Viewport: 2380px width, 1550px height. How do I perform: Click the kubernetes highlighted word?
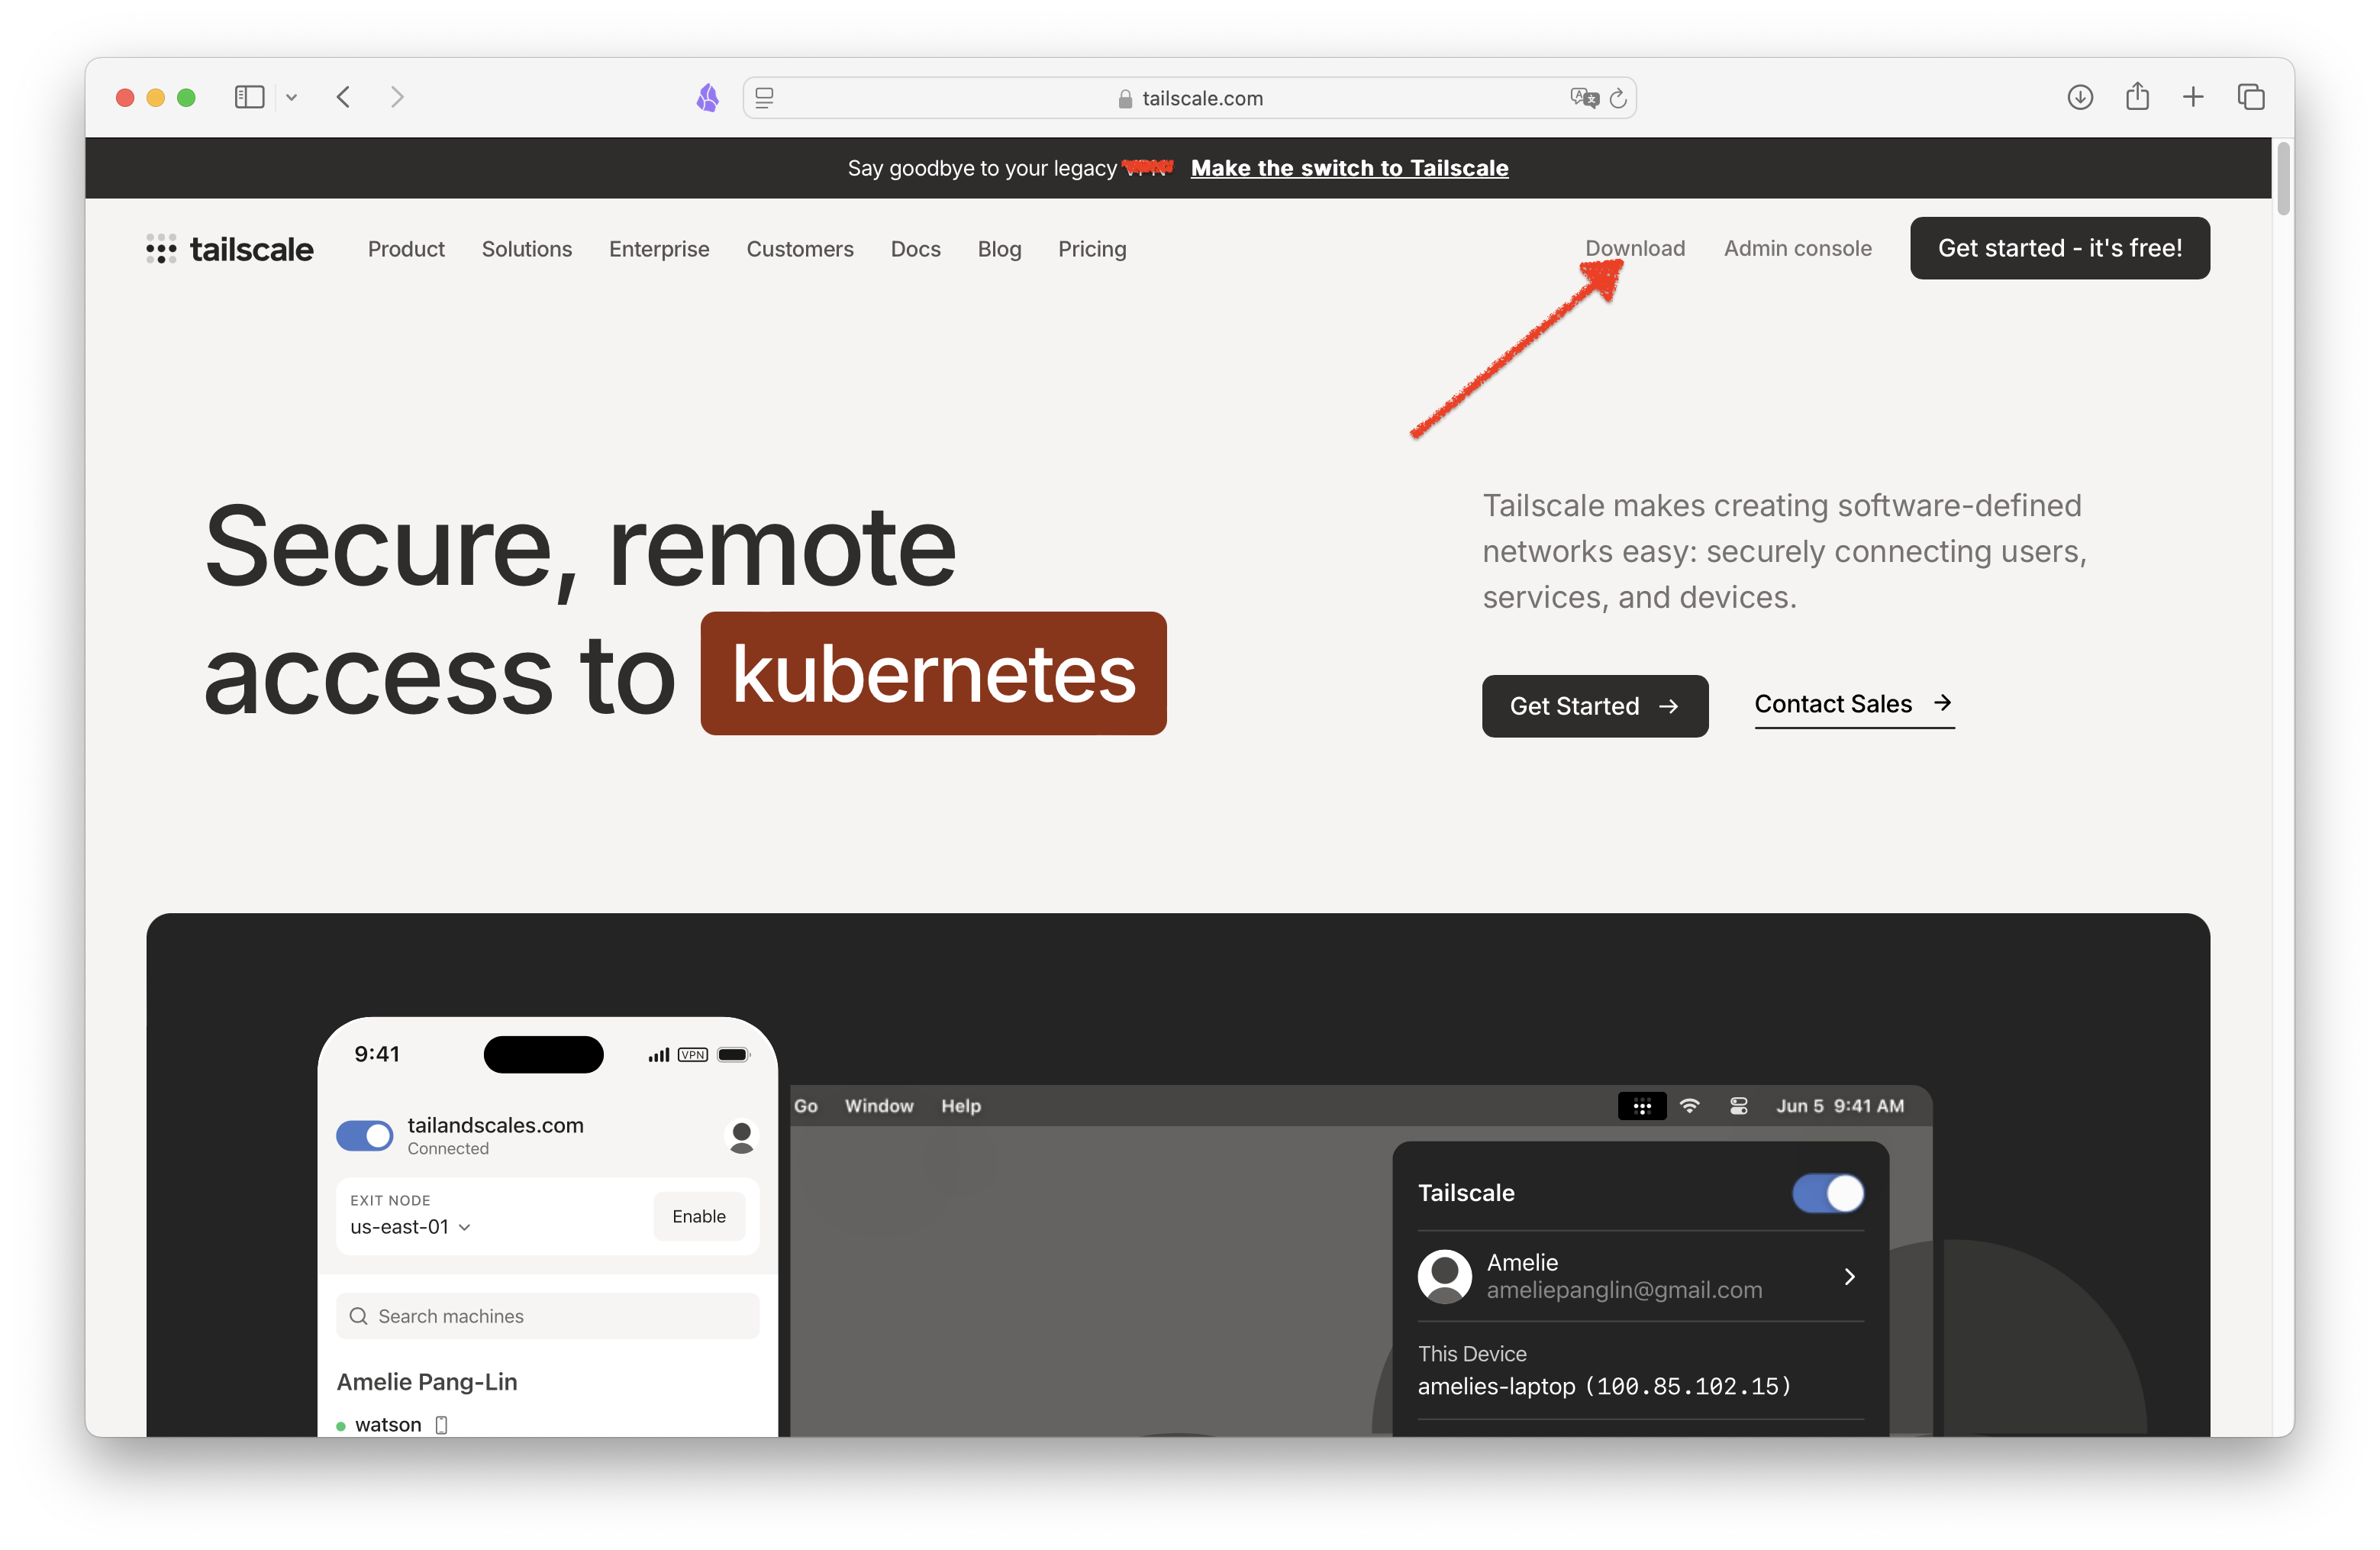933,673
